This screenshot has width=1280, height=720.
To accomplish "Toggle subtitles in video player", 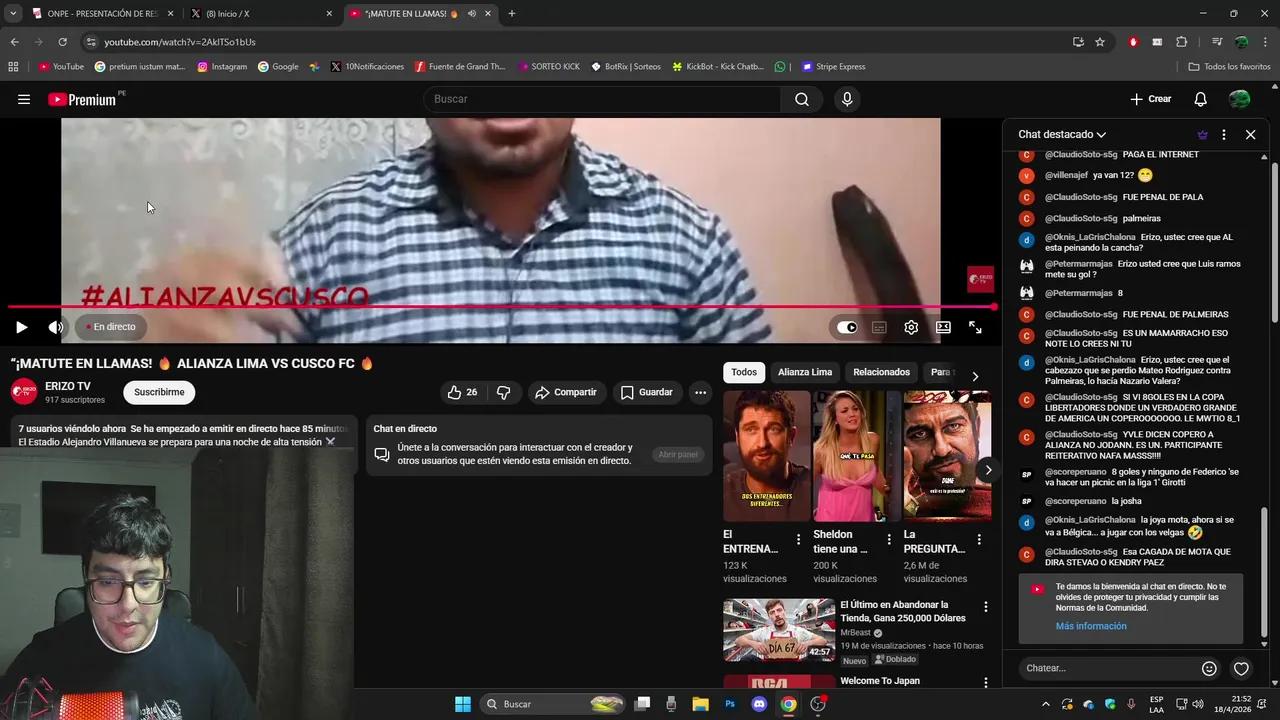I will tap(879, 327).
